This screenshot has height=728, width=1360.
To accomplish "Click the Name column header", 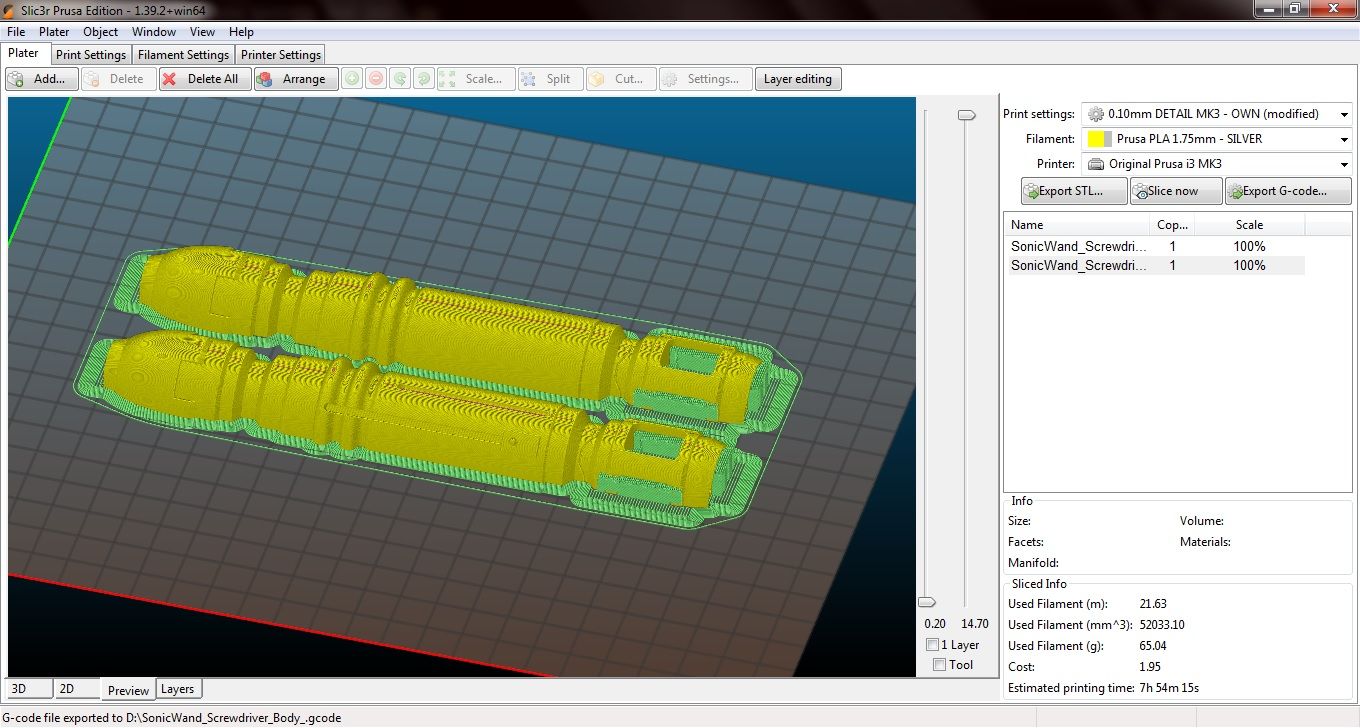I will (x=1076, y=225).
